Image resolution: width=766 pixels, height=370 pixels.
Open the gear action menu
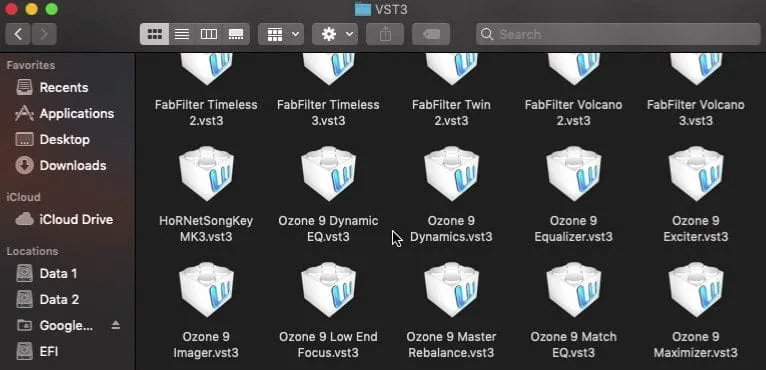[x=335, y=34]
